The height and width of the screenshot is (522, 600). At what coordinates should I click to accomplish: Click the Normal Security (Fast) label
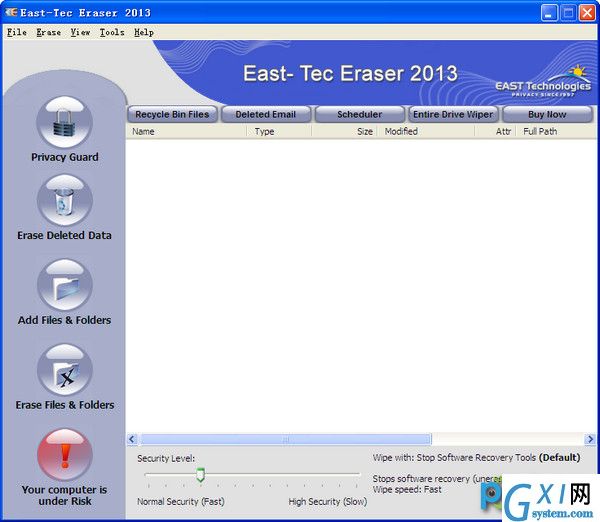coord(181,502)
